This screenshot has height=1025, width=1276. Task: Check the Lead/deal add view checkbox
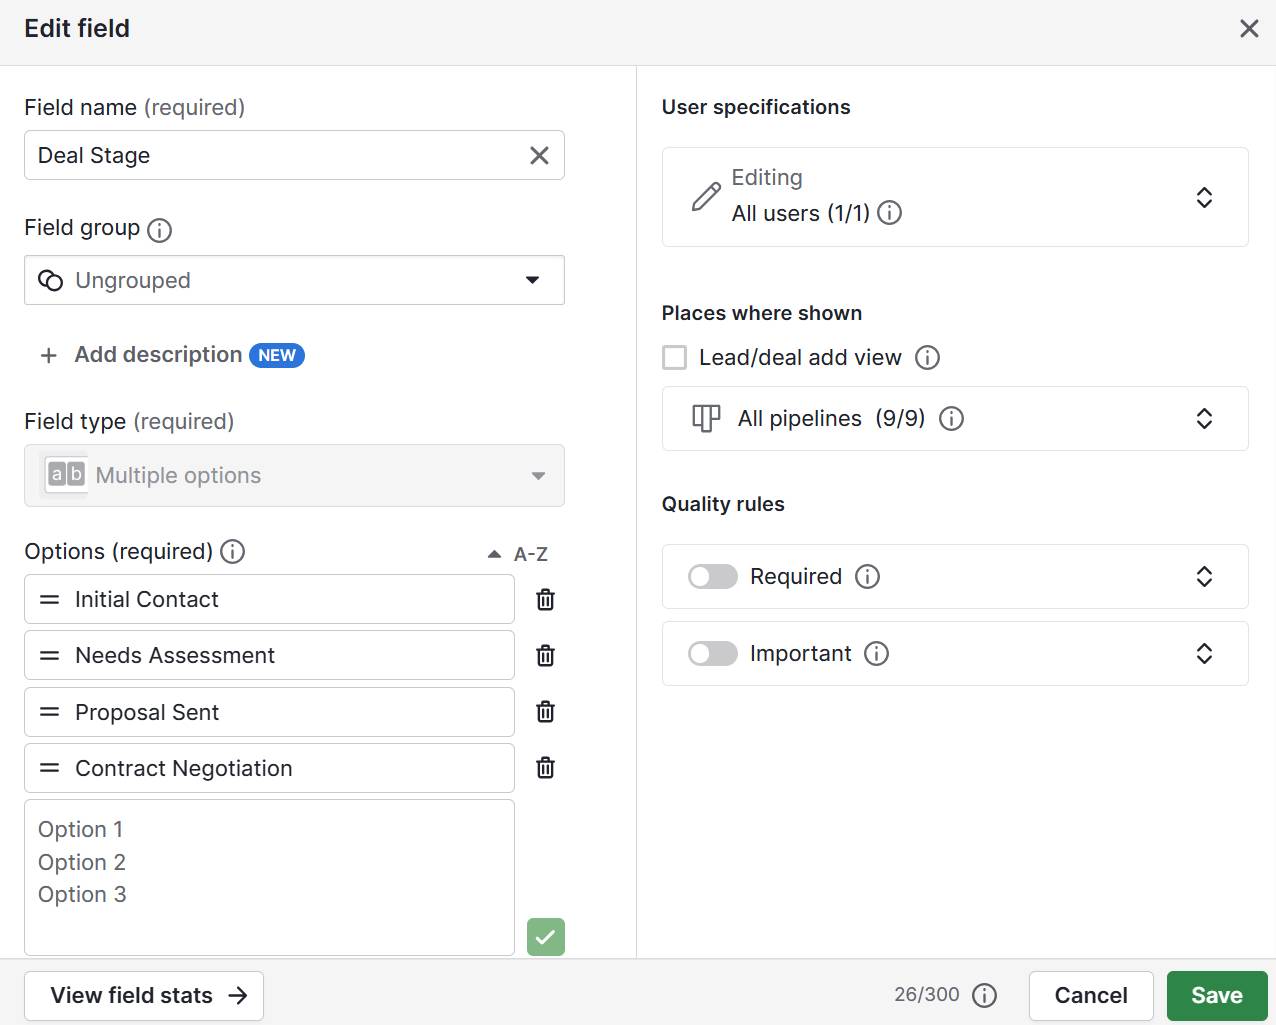click(674, 357)
